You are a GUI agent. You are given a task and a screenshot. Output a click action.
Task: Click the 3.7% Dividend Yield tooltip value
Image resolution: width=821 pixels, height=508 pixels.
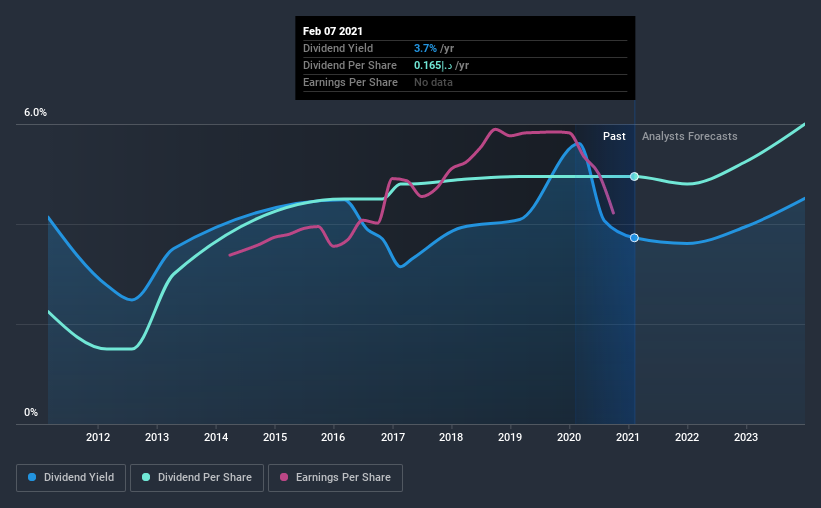click(425, 48)
